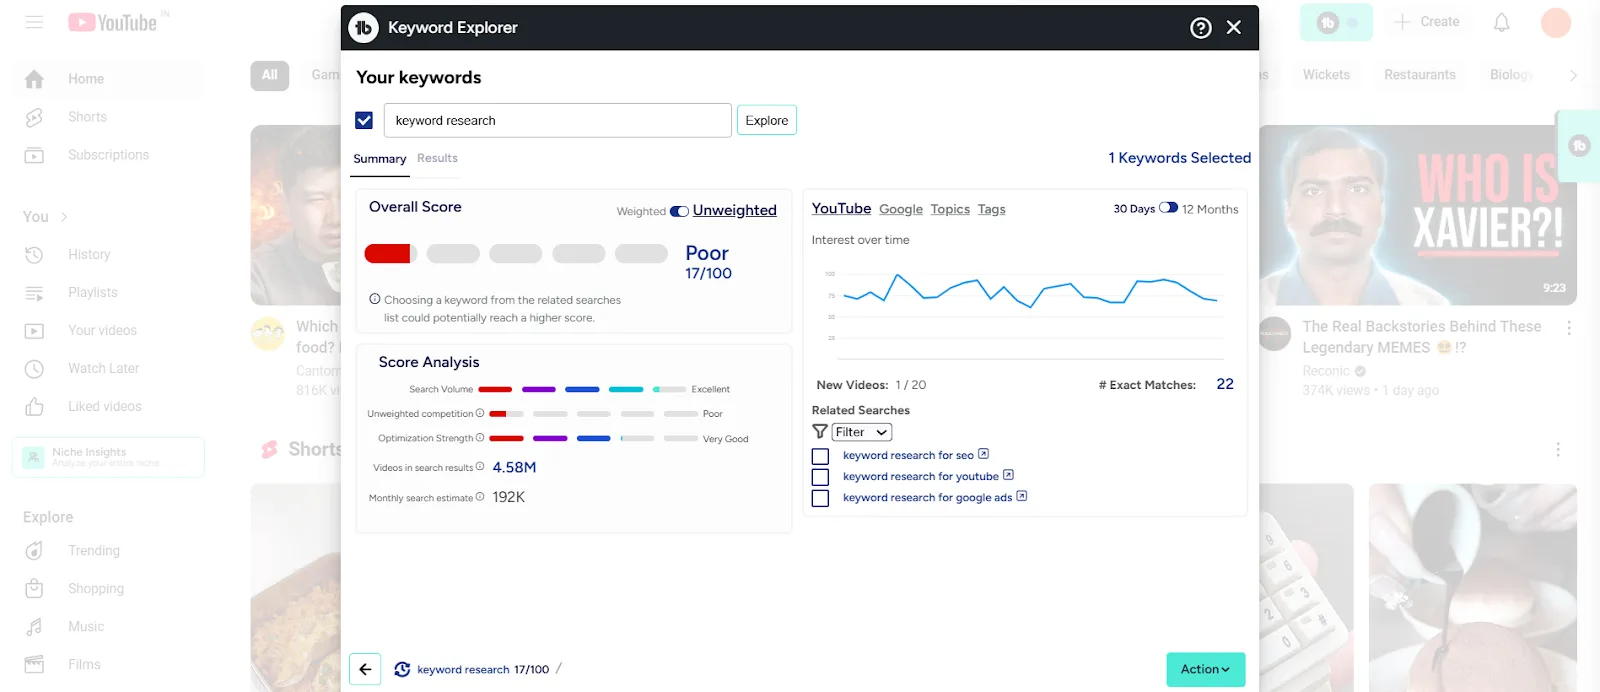Viewport: 1600px width, 692px height.
Task: Close the Keyword Explorer dialog
Action: 1234,28
